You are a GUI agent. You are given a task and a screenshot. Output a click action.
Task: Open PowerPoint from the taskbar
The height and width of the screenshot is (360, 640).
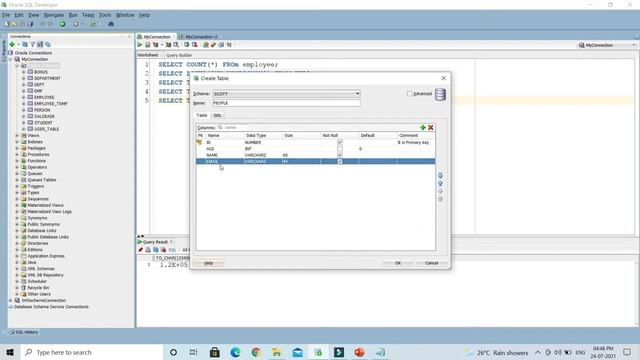click(359, 352)
